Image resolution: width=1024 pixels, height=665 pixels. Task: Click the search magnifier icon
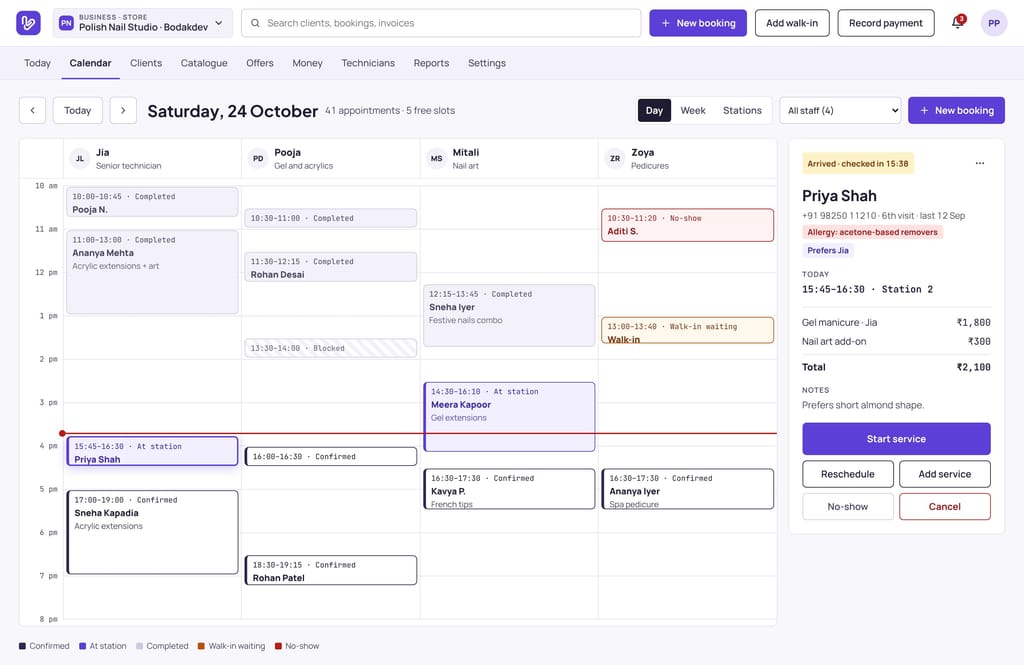pyautogui.click(x=255, y=23)
